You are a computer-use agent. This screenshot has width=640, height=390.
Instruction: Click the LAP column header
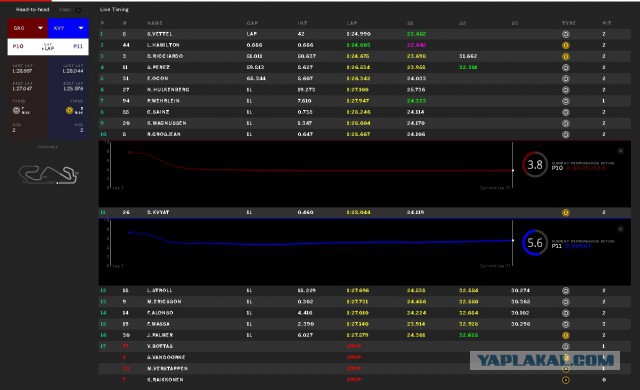(x=352, y=23)
